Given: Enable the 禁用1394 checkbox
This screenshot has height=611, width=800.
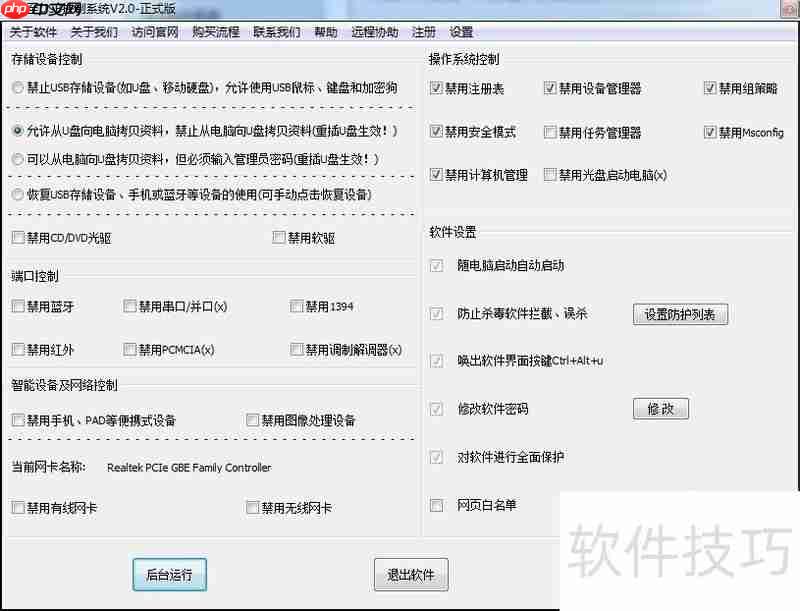Looking at the screenshot, I should click(296, 306).
